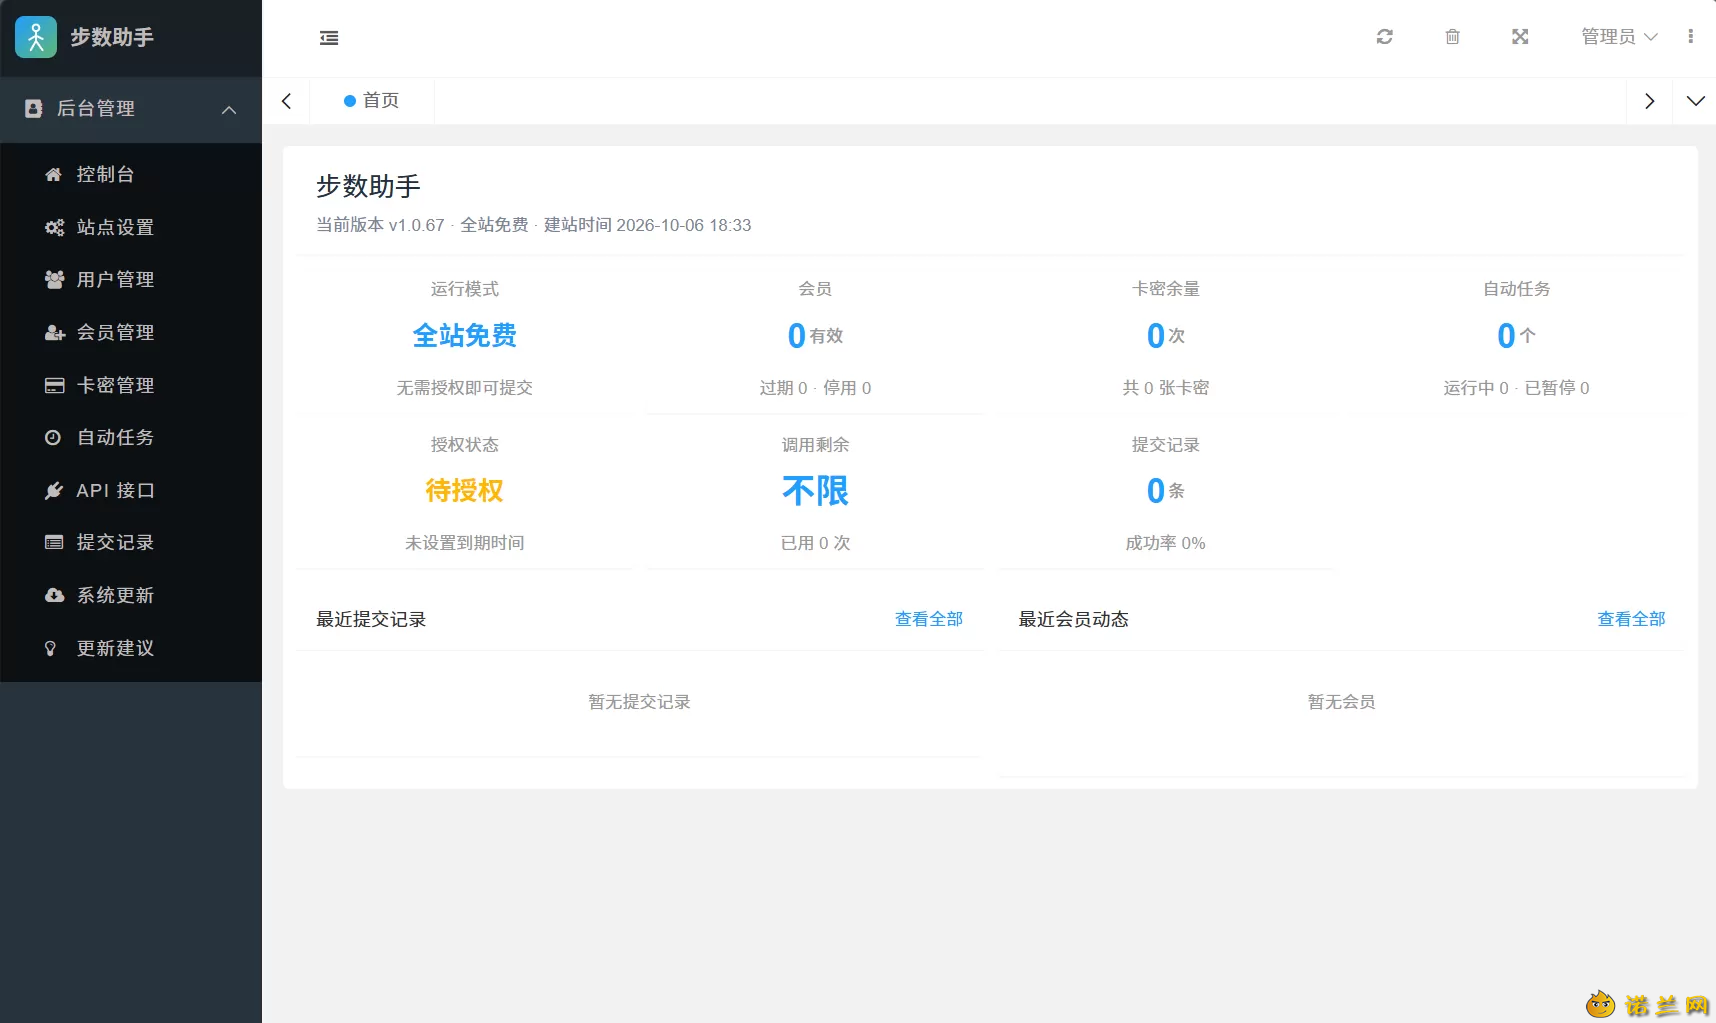Image resolution: width=1716 pixels, height=1023 pixels.
Task: Click the gears icon beside 站点设置
Action: pyautogui.click(x=54, y=227)
